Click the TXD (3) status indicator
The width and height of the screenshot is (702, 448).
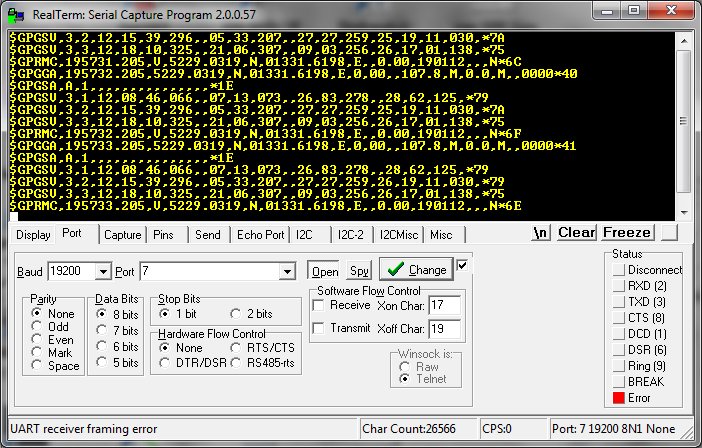coord(619,302)
